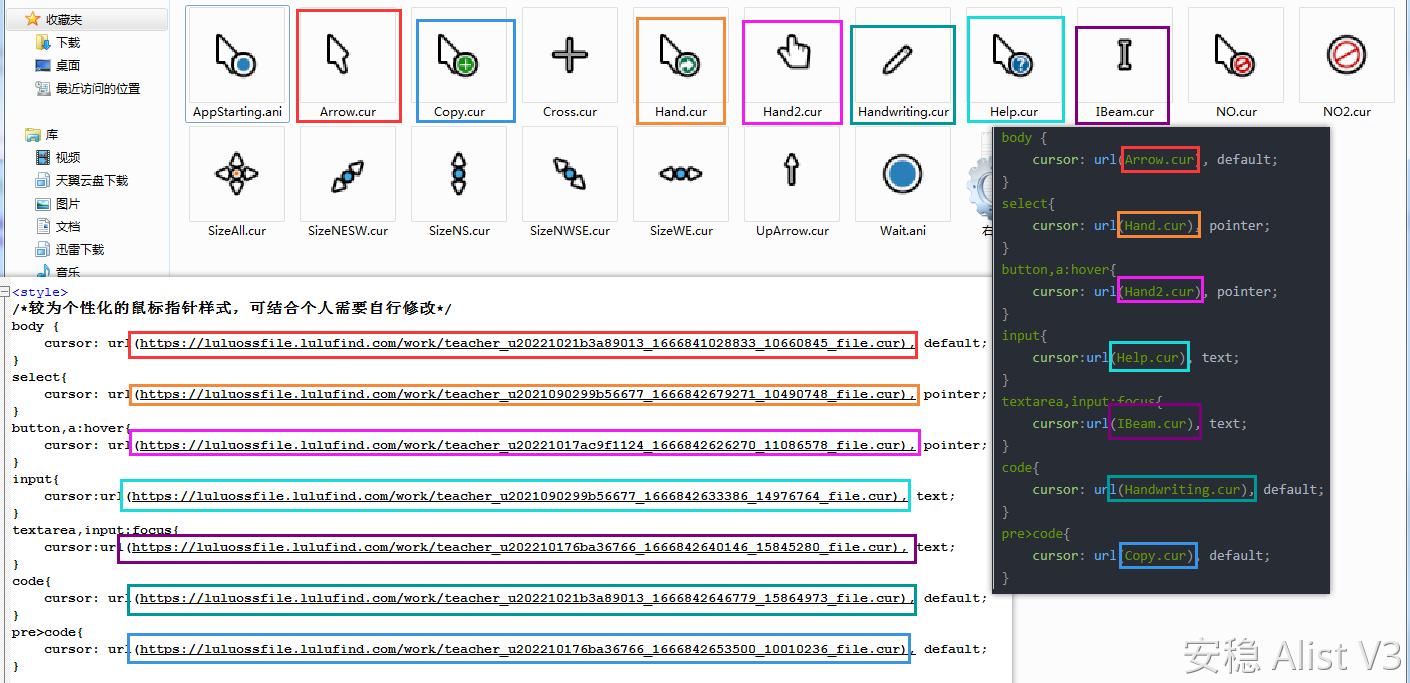
Task: Click the SizeNESW.cur diagonal resize icon
Action: 347,174
